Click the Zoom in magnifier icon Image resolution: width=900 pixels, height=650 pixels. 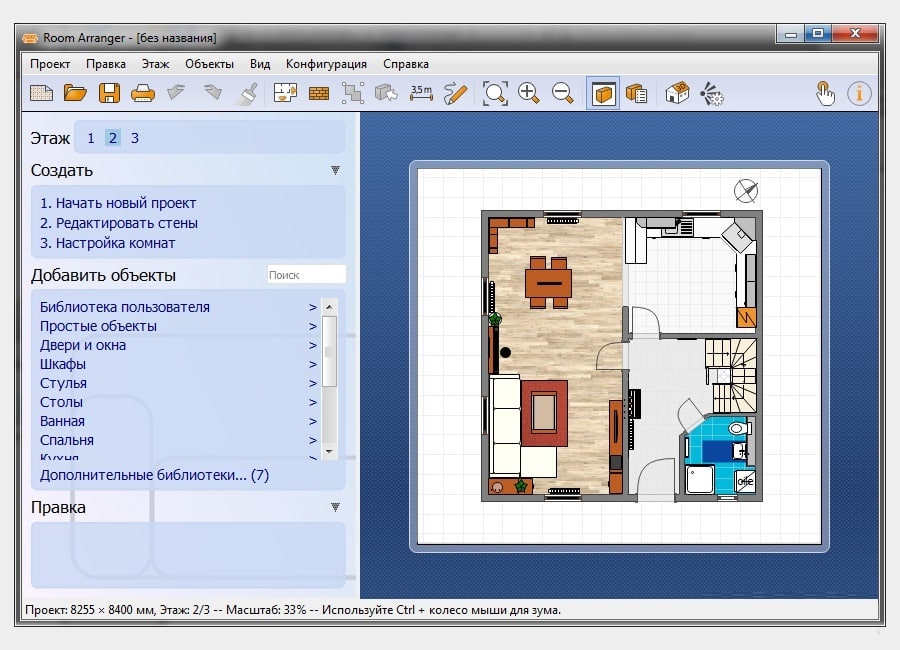528,93
